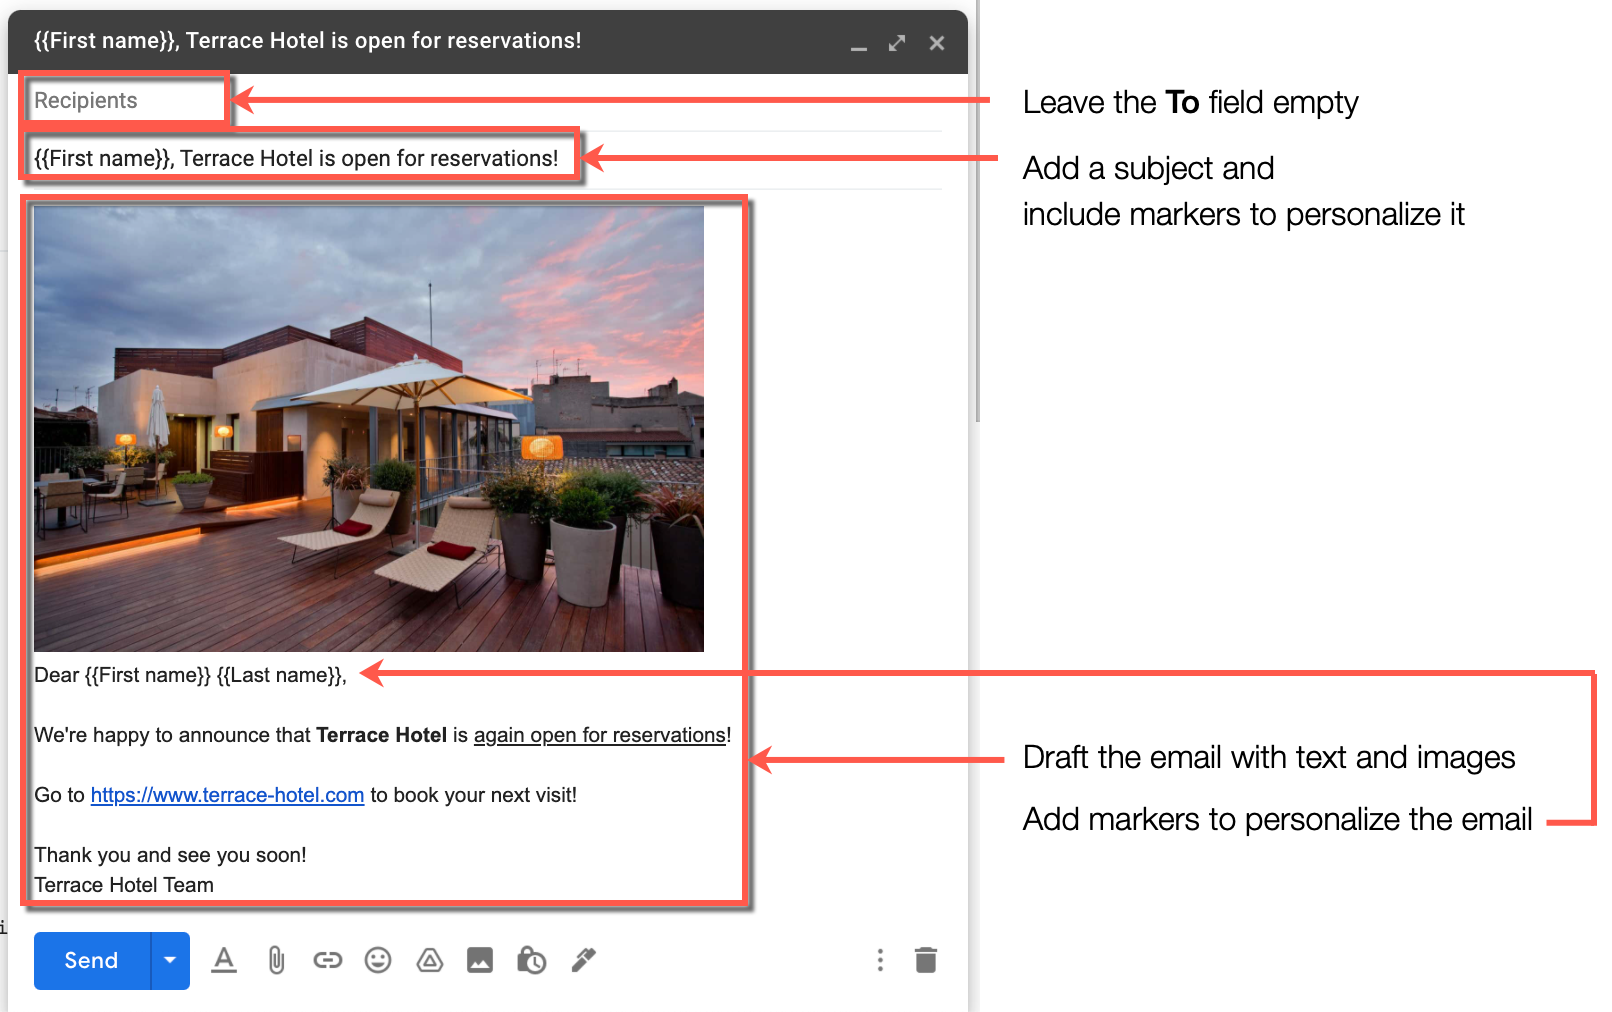Minimize the compose window
Screen dimensions: 1612x1012
859,46
